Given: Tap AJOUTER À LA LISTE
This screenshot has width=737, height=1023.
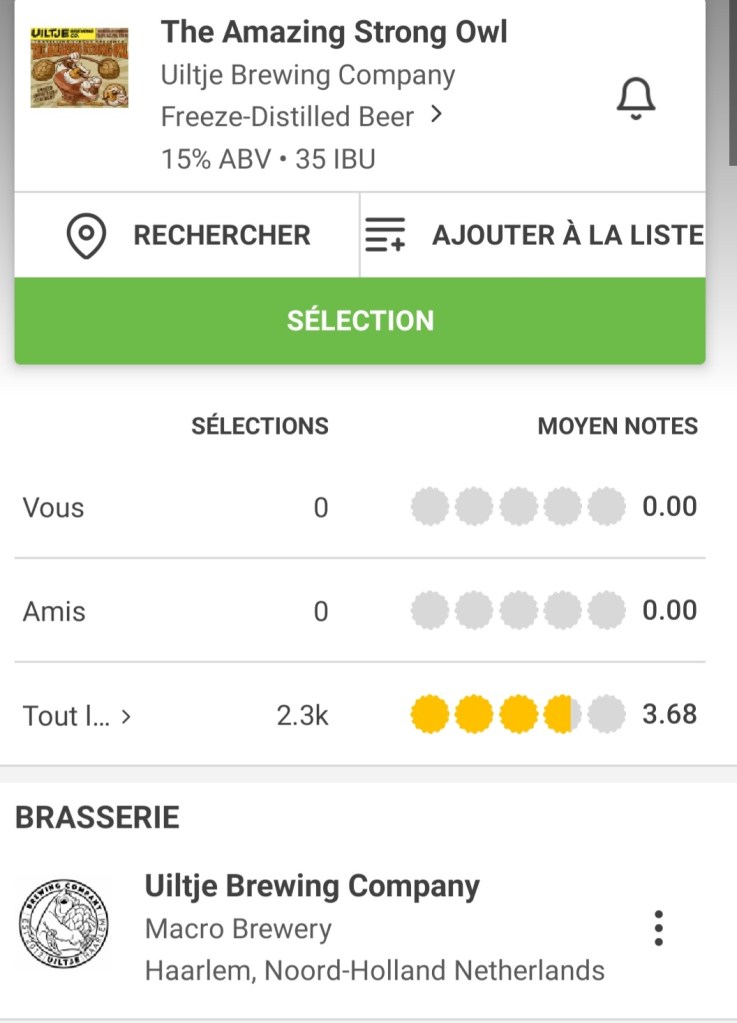Looking at the screenshot, I should click(x=567, y=236).
